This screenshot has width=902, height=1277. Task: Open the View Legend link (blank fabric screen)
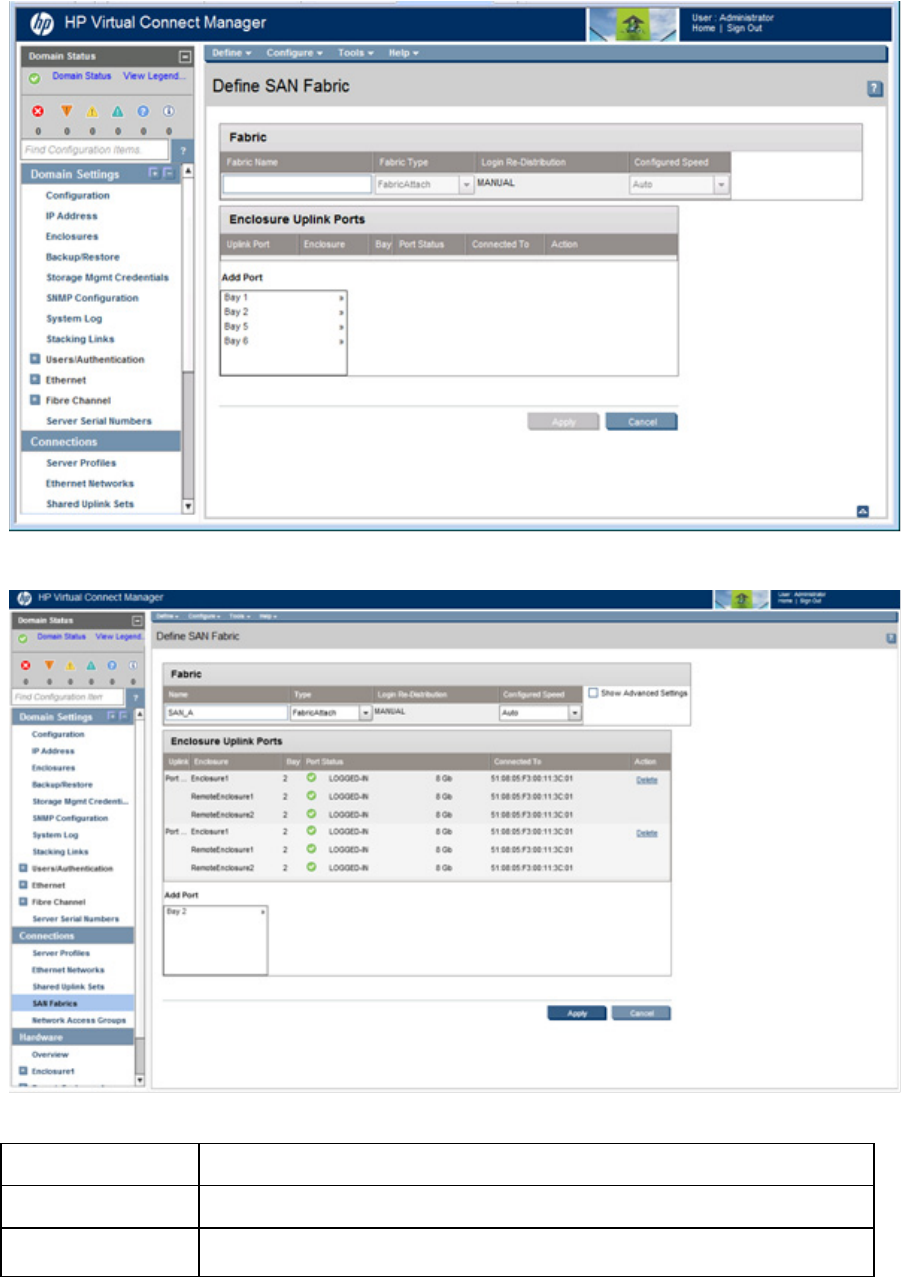tap(155, 76)
